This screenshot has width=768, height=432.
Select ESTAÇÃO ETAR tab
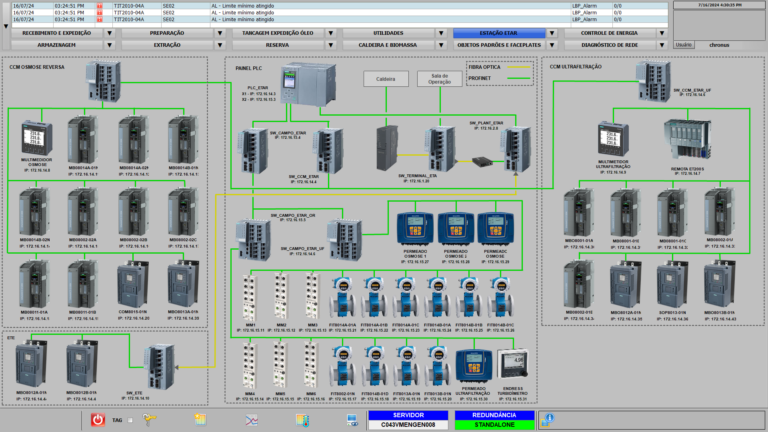tap(499, 33)
